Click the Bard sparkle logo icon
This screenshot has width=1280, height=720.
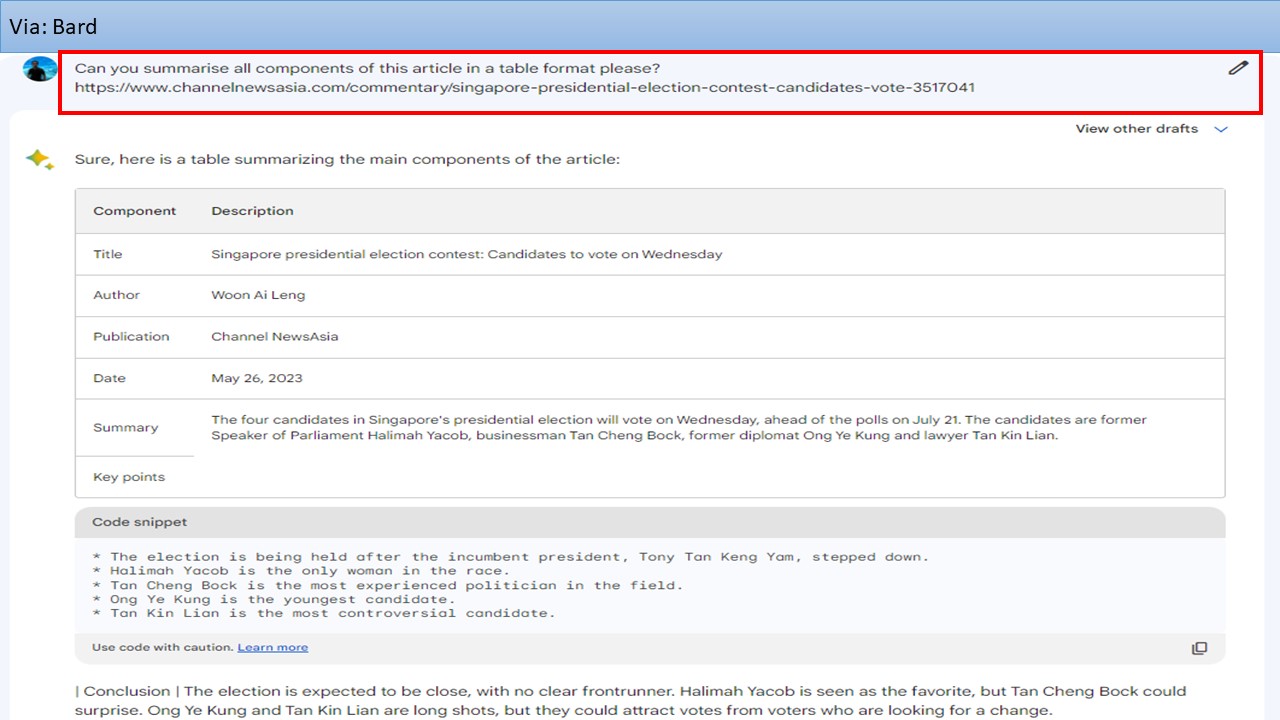coord(40,159)
